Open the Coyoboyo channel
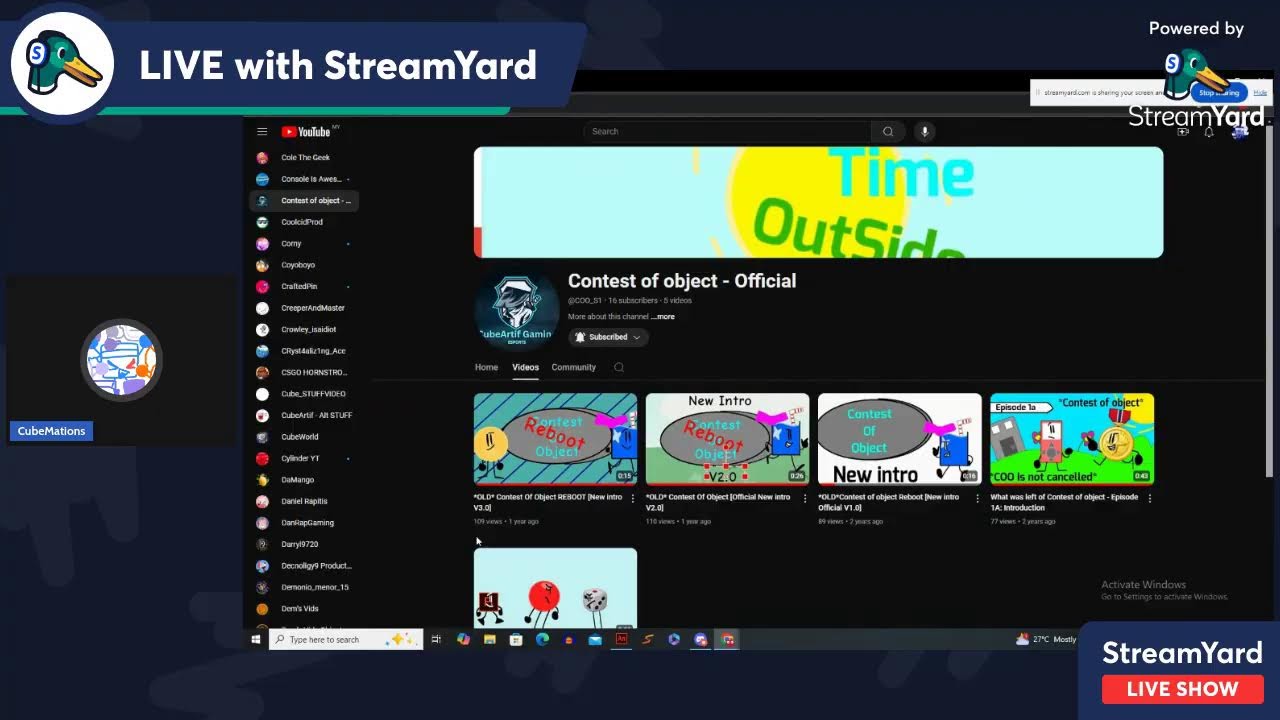This screenshot has width=1280, height=720. pos(304,265)
